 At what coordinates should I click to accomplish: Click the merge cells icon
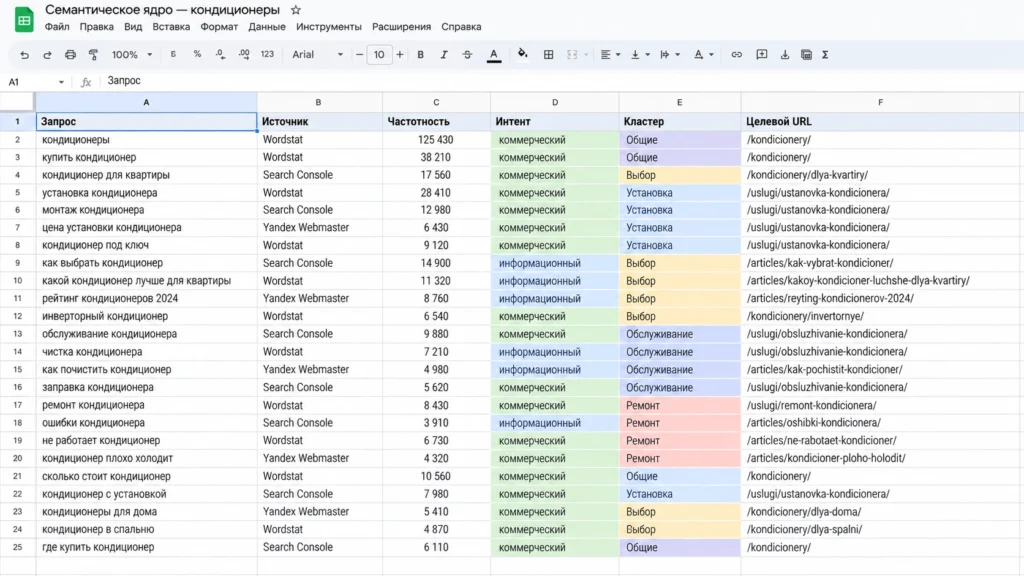(x=572, y=55)
